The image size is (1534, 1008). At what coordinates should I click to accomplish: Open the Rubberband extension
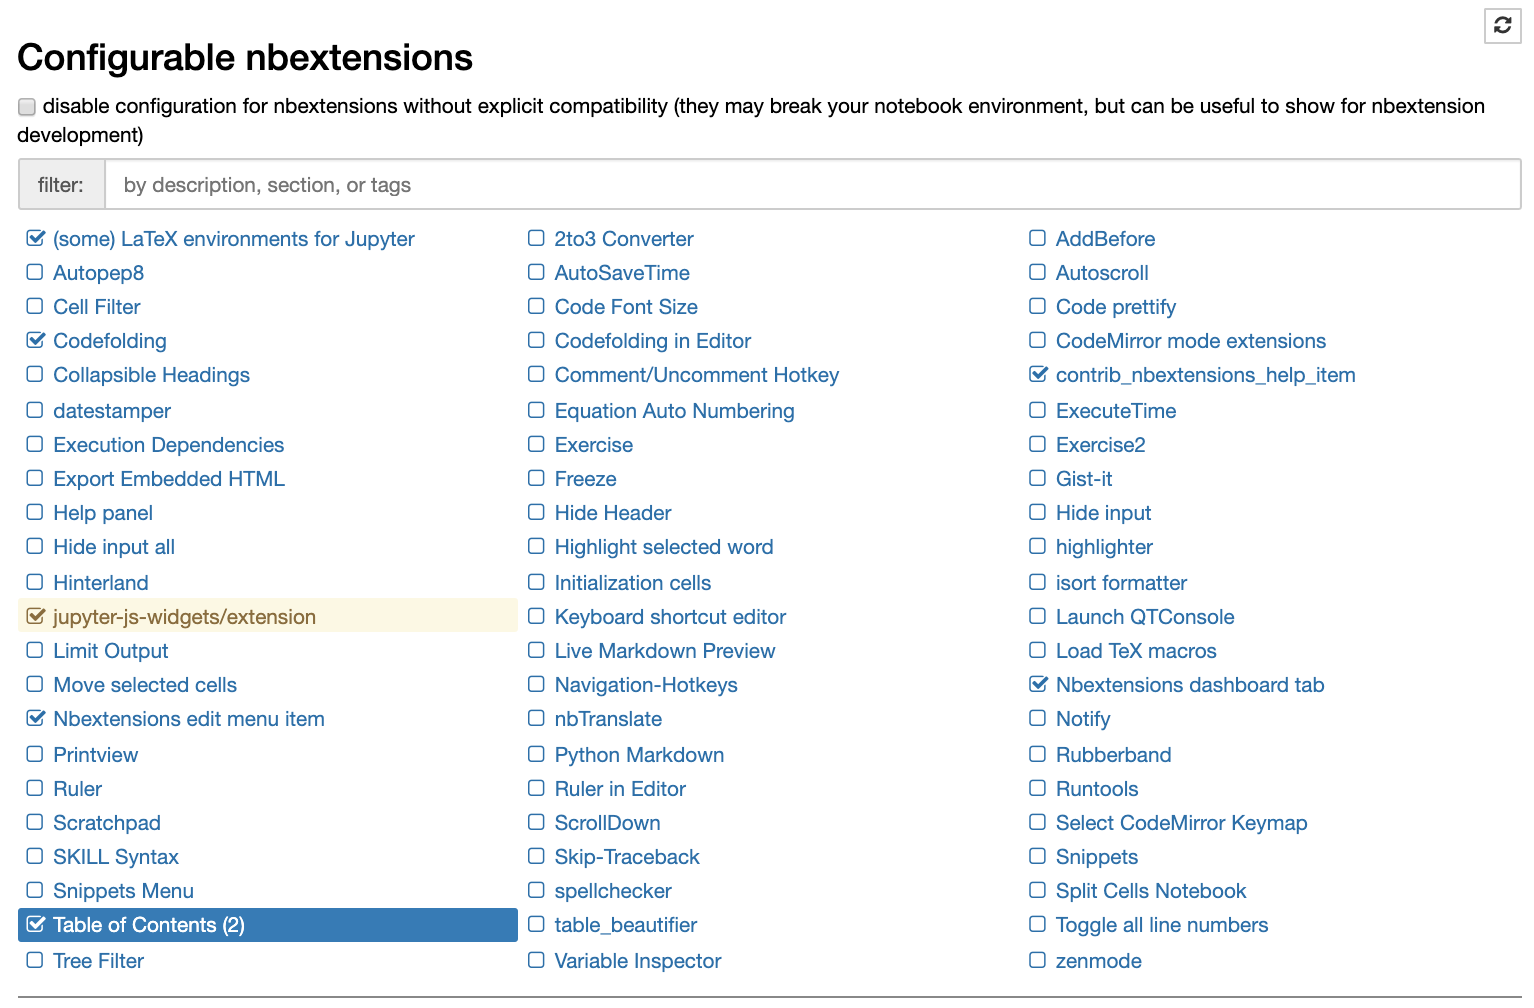pos(1114,755)
